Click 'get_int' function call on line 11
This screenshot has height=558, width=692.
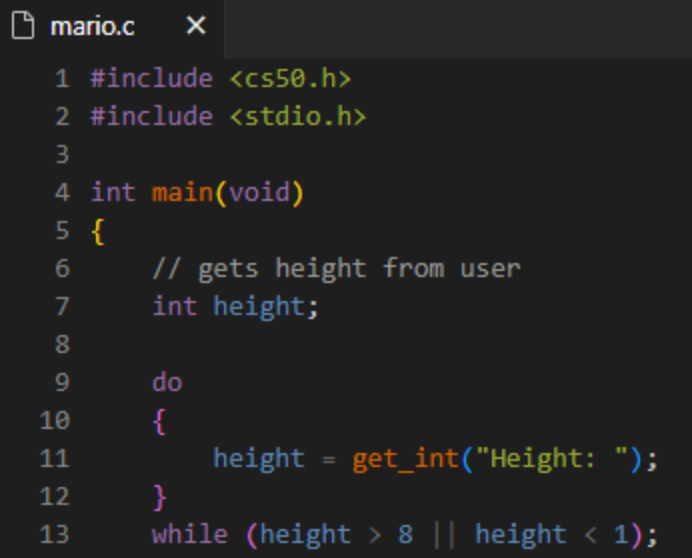(406, 459)
